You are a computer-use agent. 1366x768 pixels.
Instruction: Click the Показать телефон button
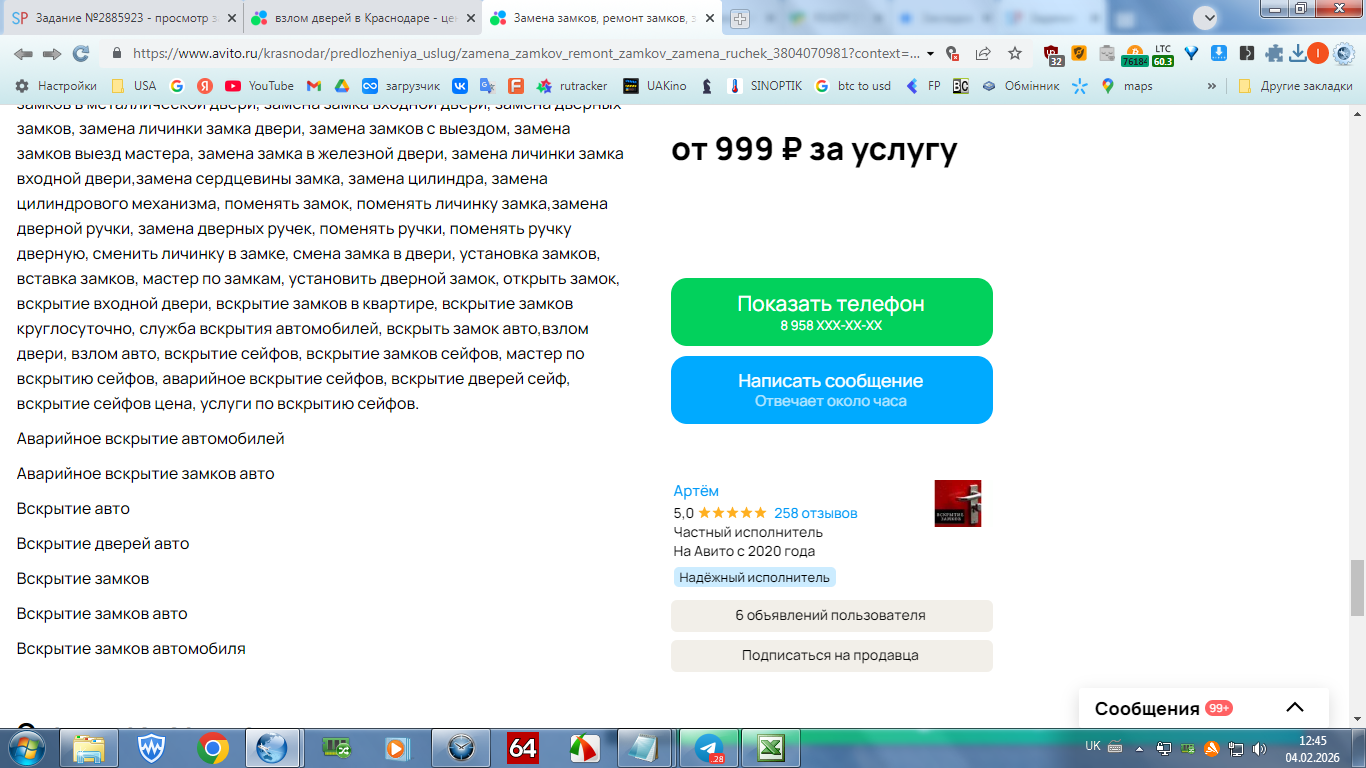click(832, 312)
